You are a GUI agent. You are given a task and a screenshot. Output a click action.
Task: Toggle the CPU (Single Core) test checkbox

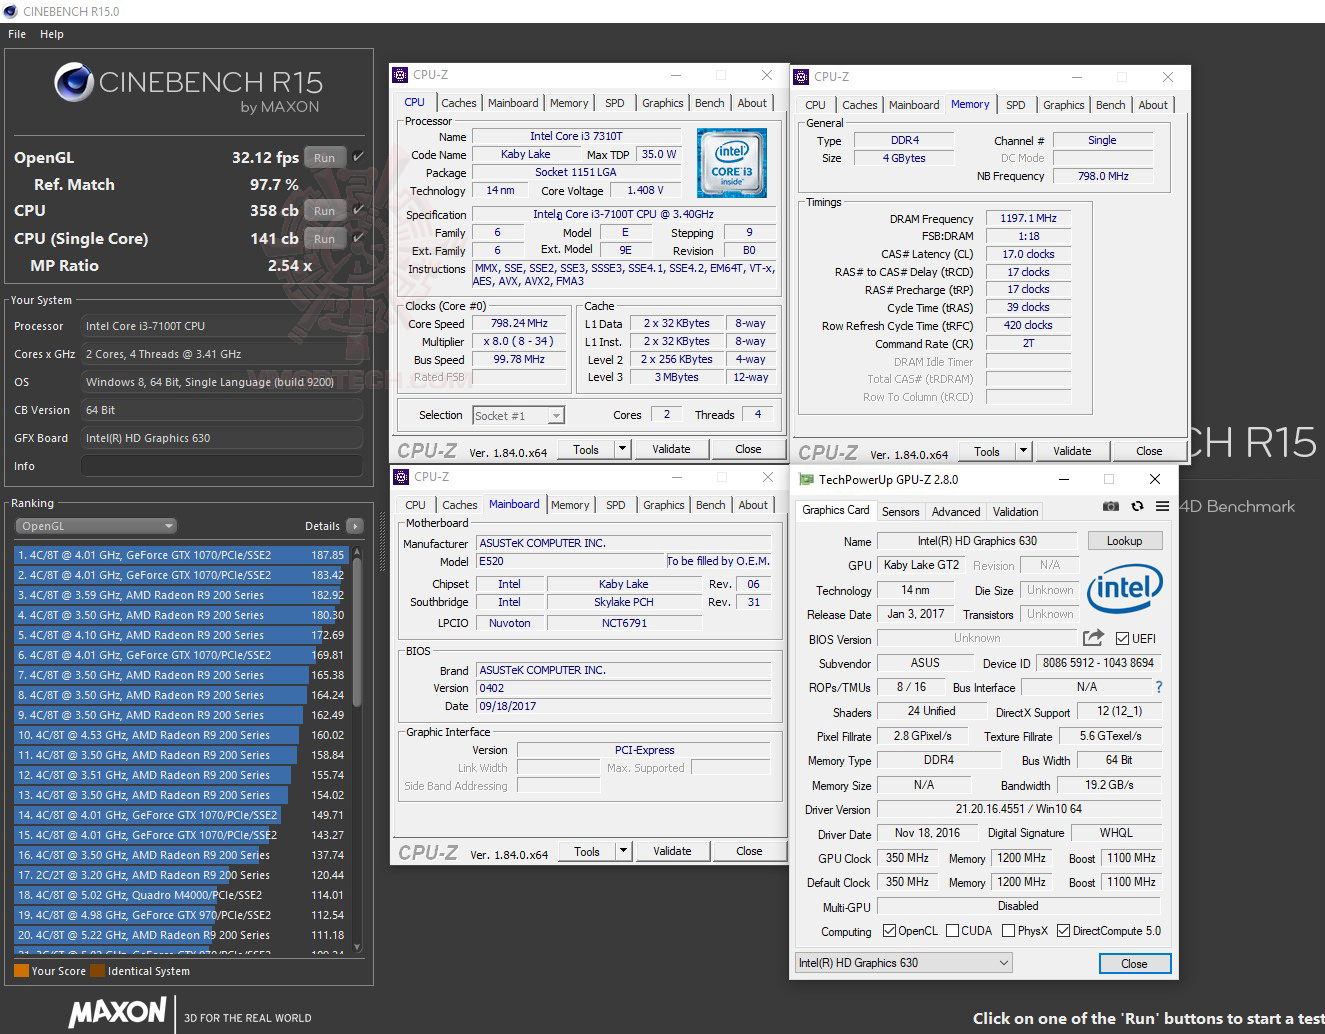click(358, 238)
